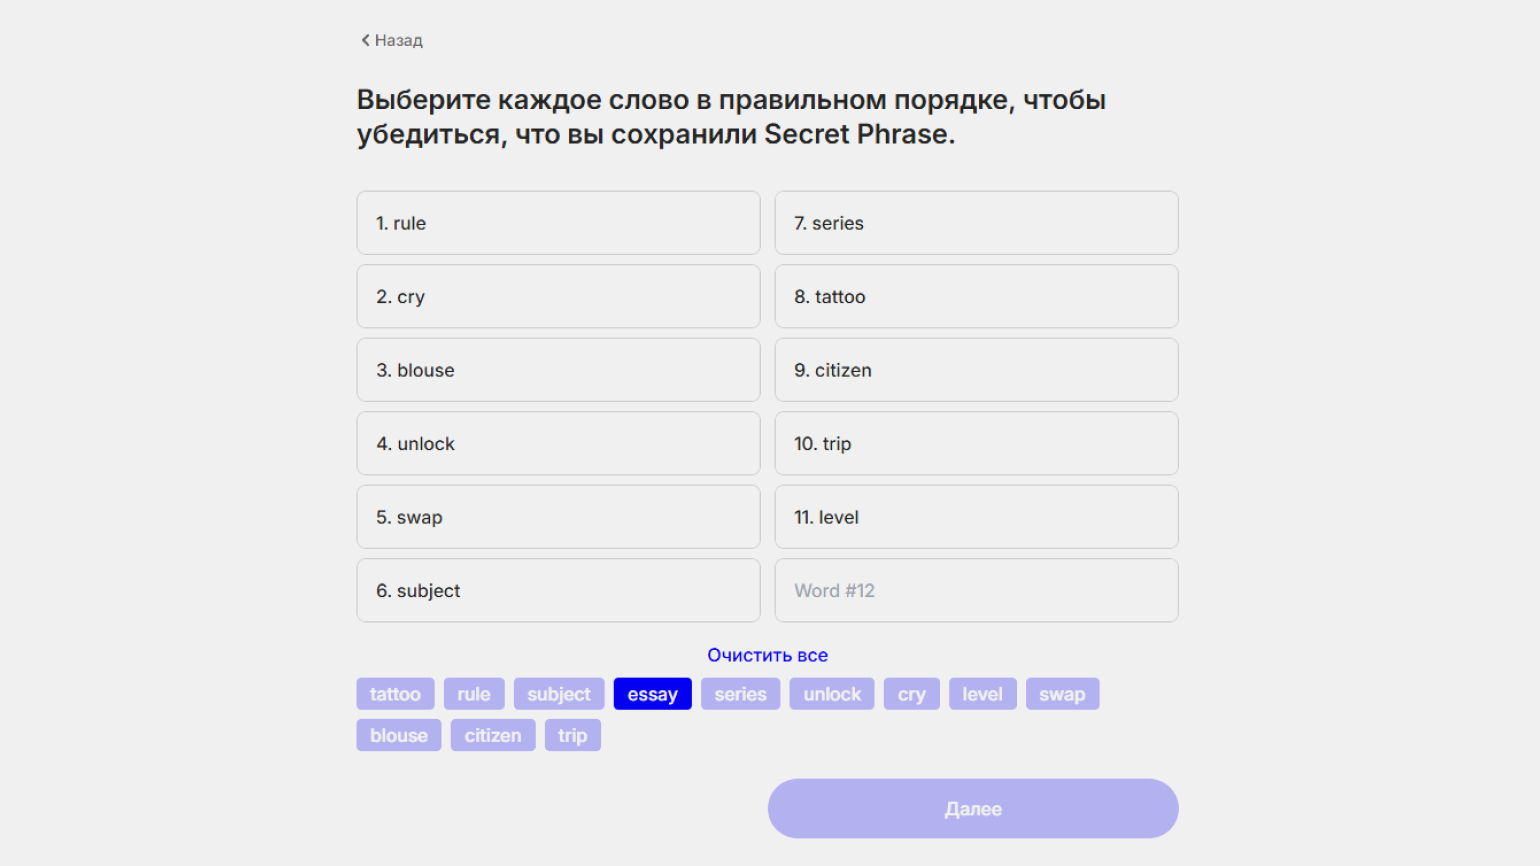Click field 11 containing level
Image resolution: width=1540 pixels, height=866 pixels.
coord(976,517)
